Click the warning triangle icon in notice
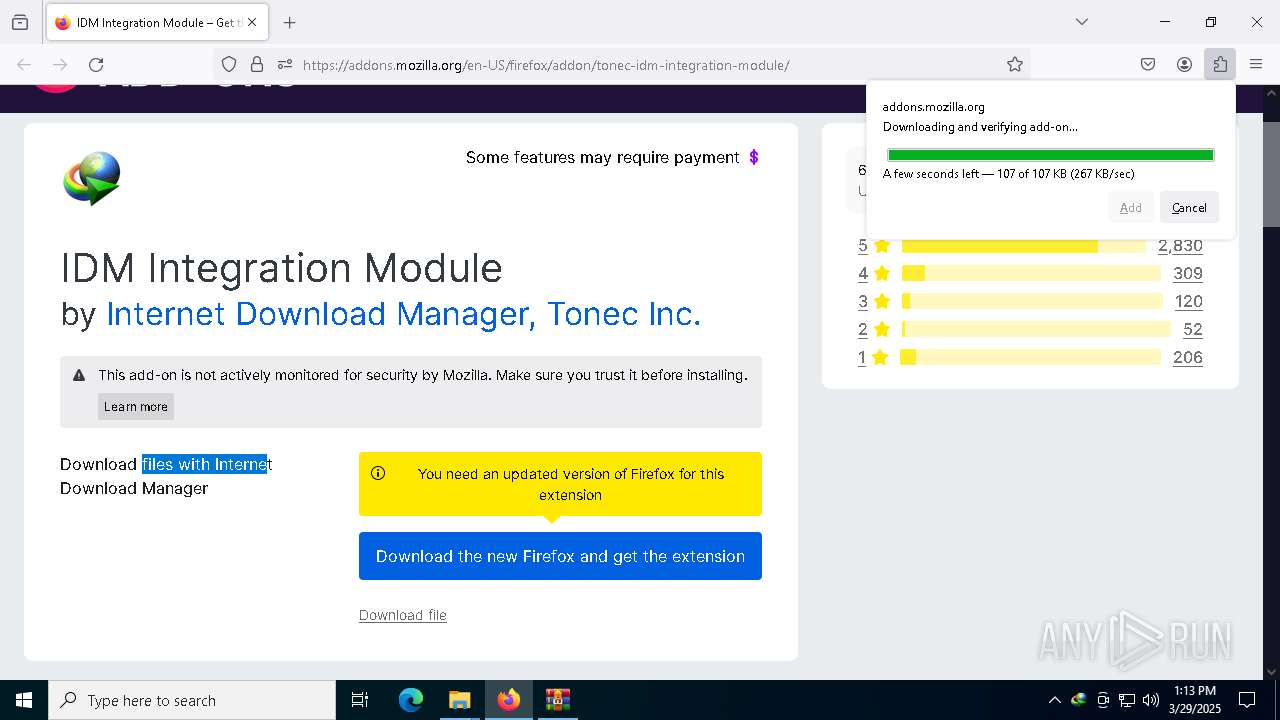This screenshot has width=1280, height=720. 79,376
